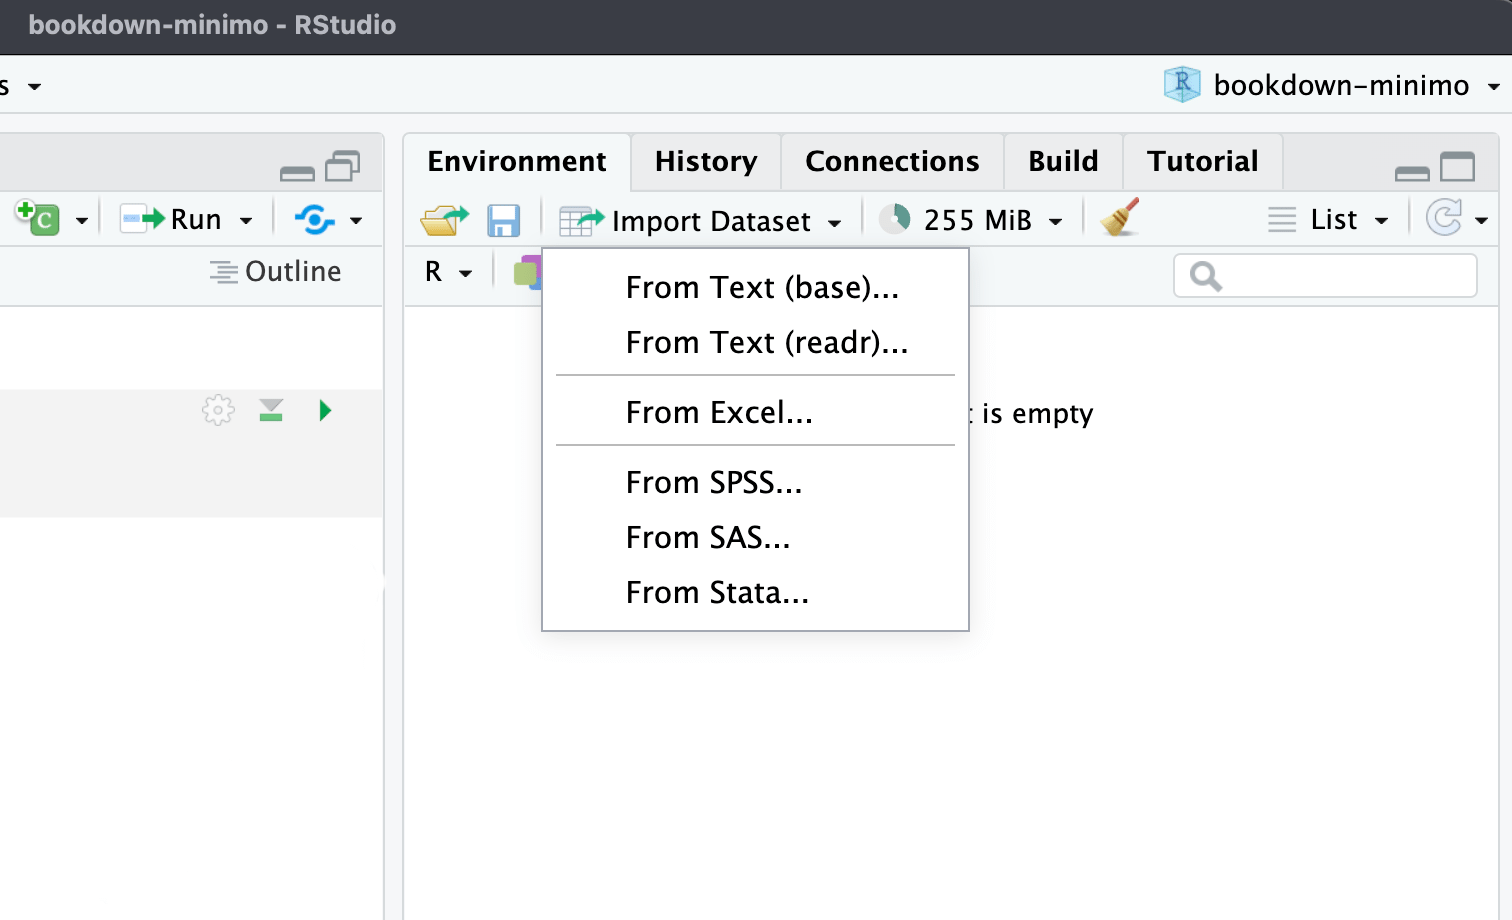Open the Build tab

point(1063,161)
